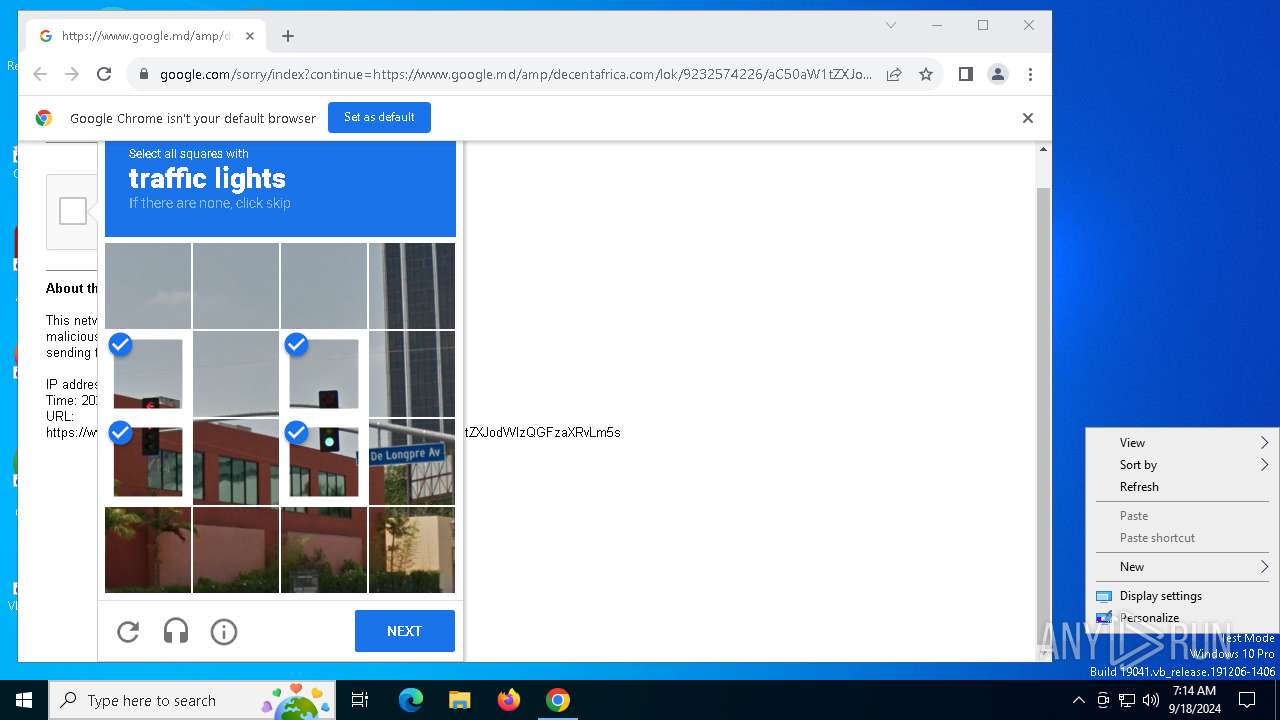1280x720 pixels.
Task: Select the brick building windows tile
Action: coord(236,462)
